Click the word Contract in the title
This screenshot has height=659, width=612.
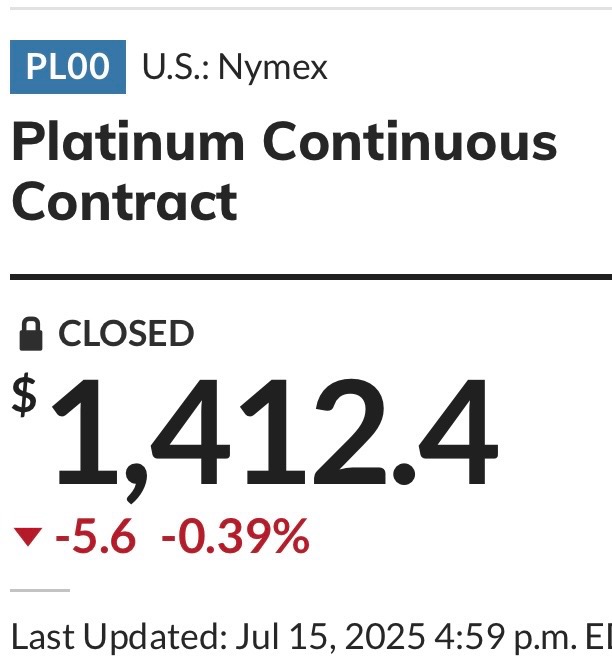(x=125, y=203)
